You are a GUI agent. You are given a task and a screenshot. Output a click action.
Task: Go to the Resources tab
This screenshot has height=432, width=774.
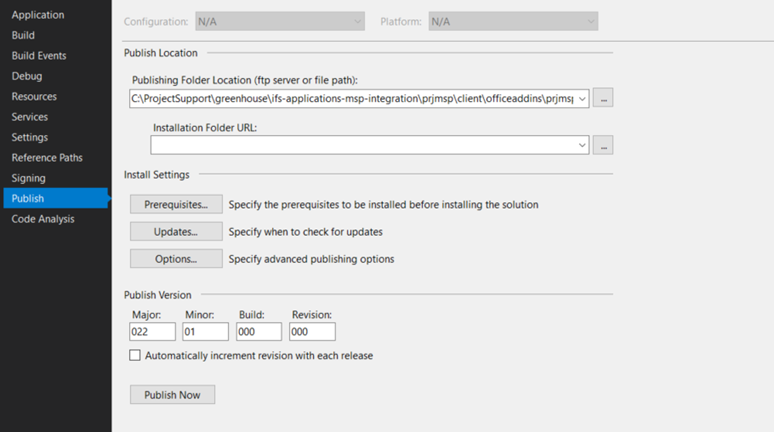[x=34, y=97]
